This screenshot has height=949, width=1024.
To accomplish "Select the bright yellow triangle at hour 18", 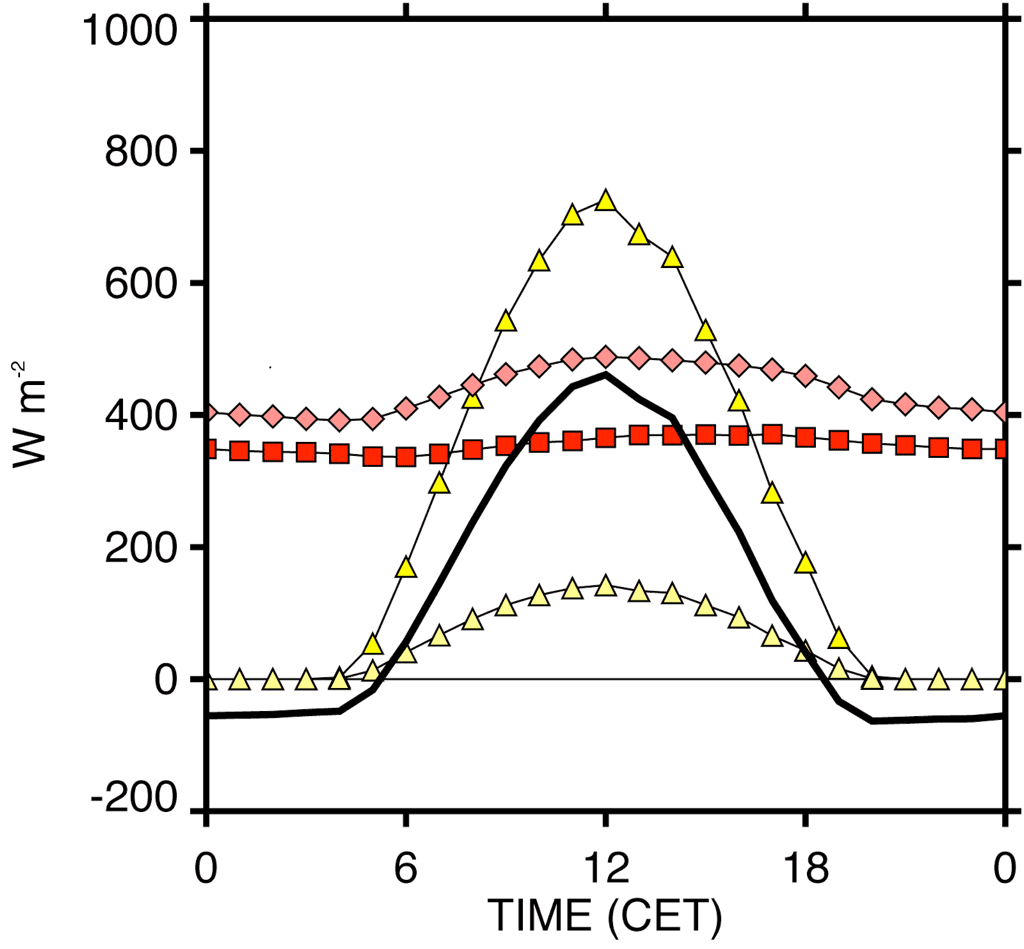I will pyautogui.click(x=805, y=564).
